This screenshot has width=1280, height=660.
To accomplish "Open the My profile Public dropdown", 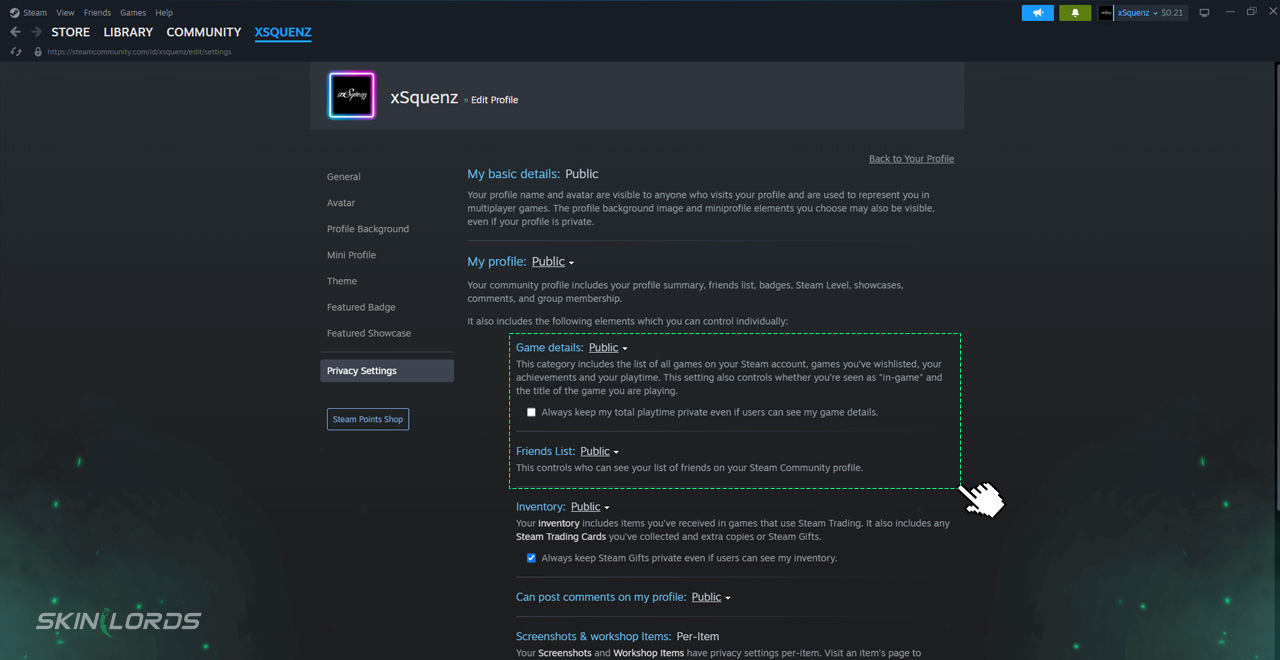I will tap(553, 262).
